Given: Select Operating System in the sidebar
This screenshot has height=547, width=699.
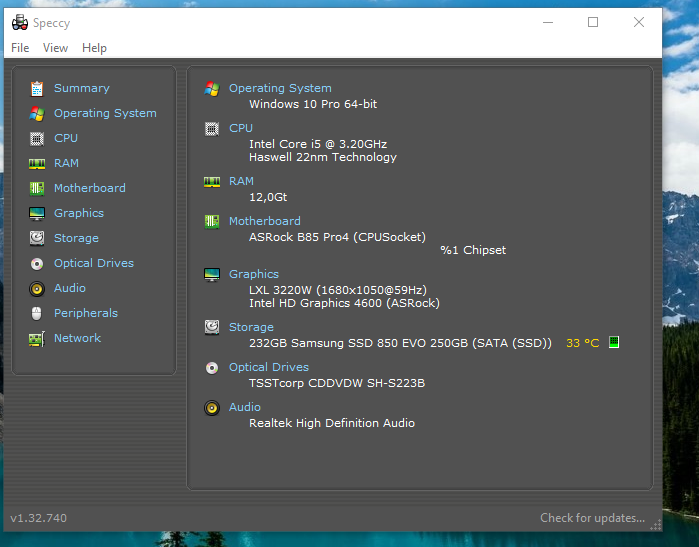Looking at the screenshot, I should tap(105, 113).
